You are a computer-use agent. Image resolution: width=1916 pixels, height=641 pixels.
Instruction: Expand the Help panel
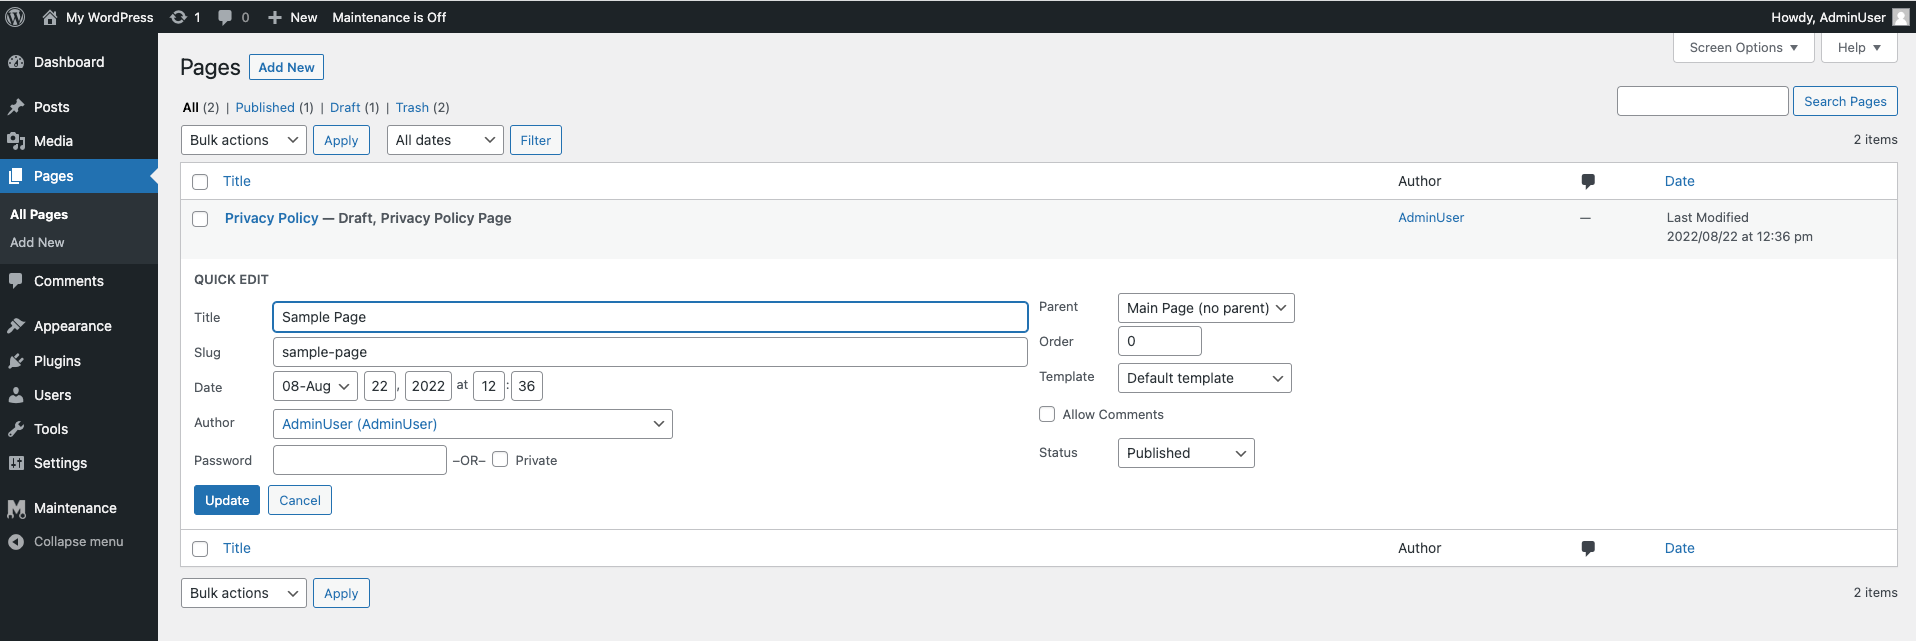coord(1859,47)
